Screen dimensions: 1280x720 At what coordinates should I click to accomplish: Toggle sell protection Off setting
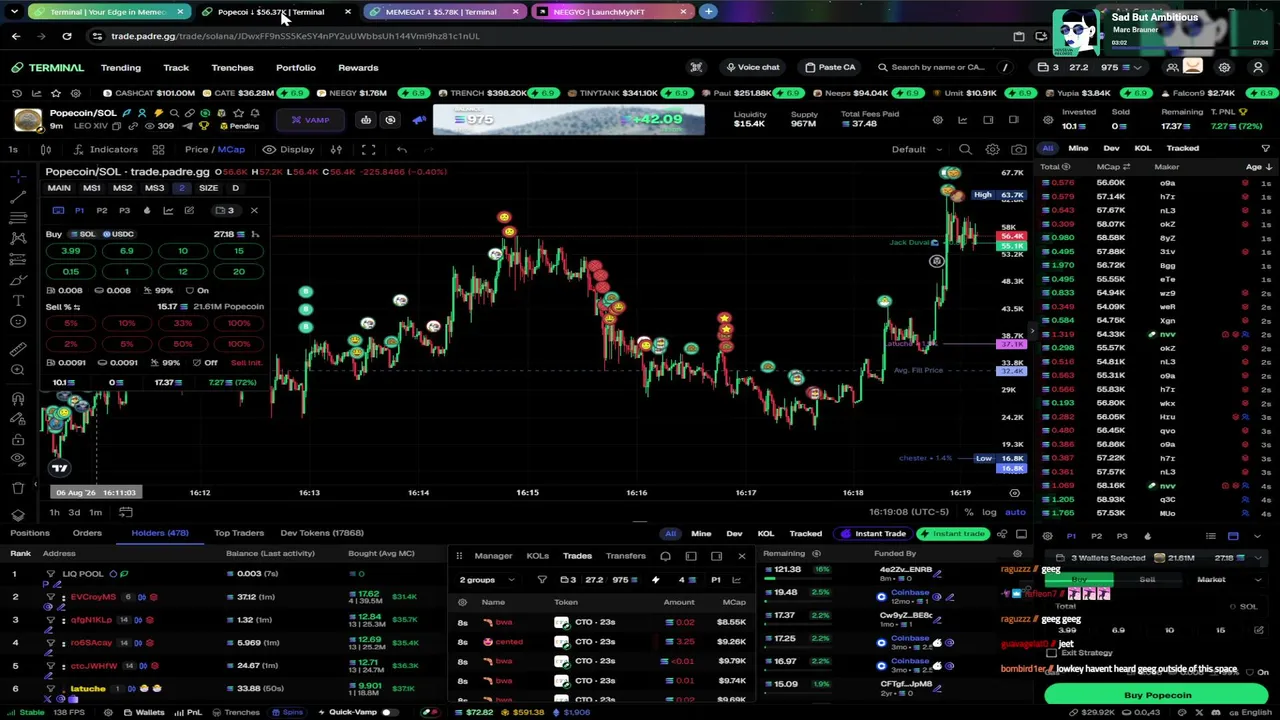tap(204, 363)
